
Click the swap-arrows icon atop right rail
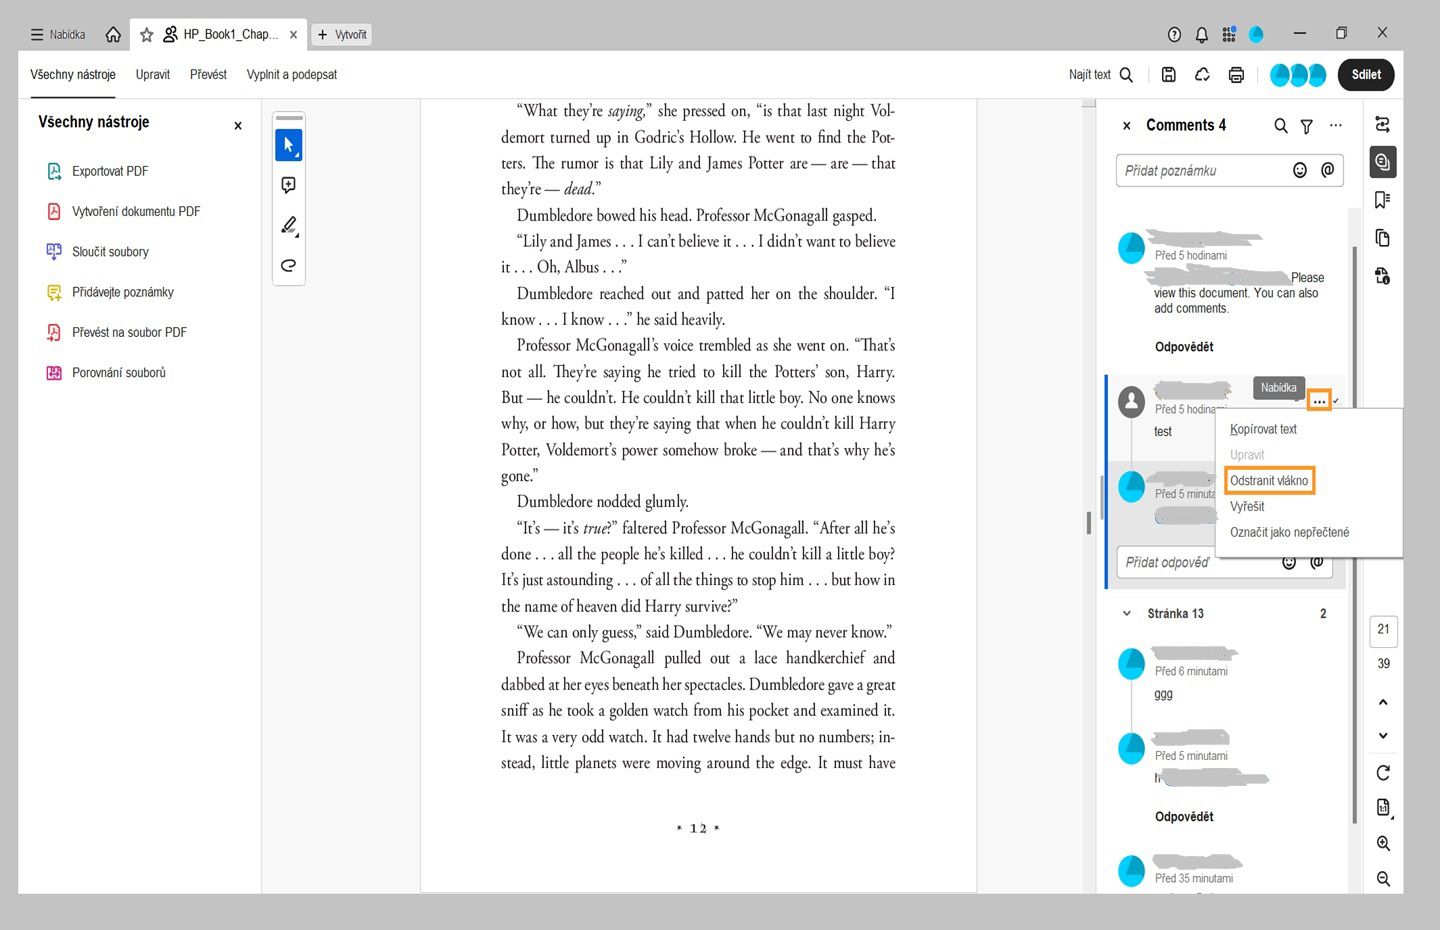pyautogui.click(x=1383, y=125)
